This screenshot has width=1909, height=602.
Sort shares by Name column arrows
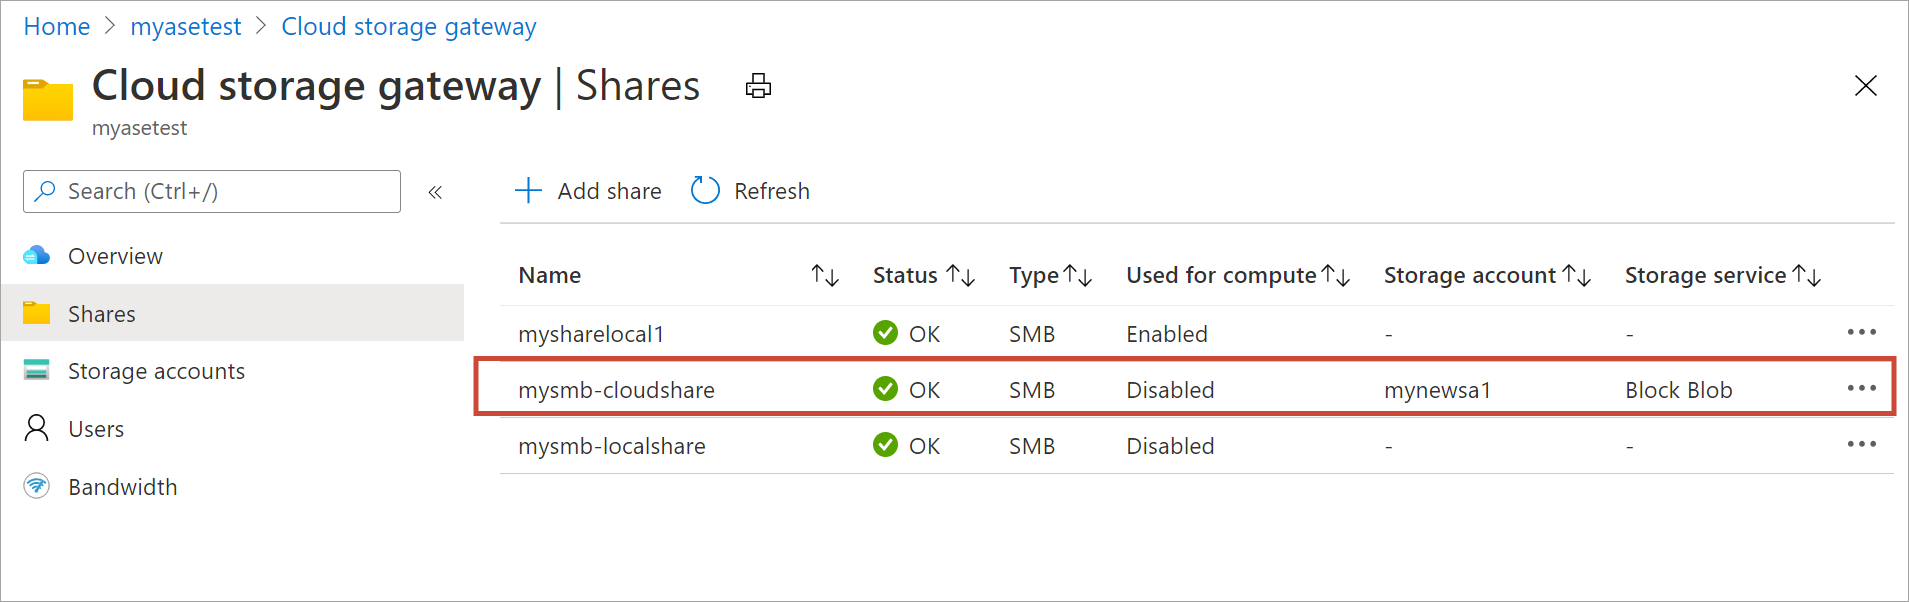coord(824,275)
